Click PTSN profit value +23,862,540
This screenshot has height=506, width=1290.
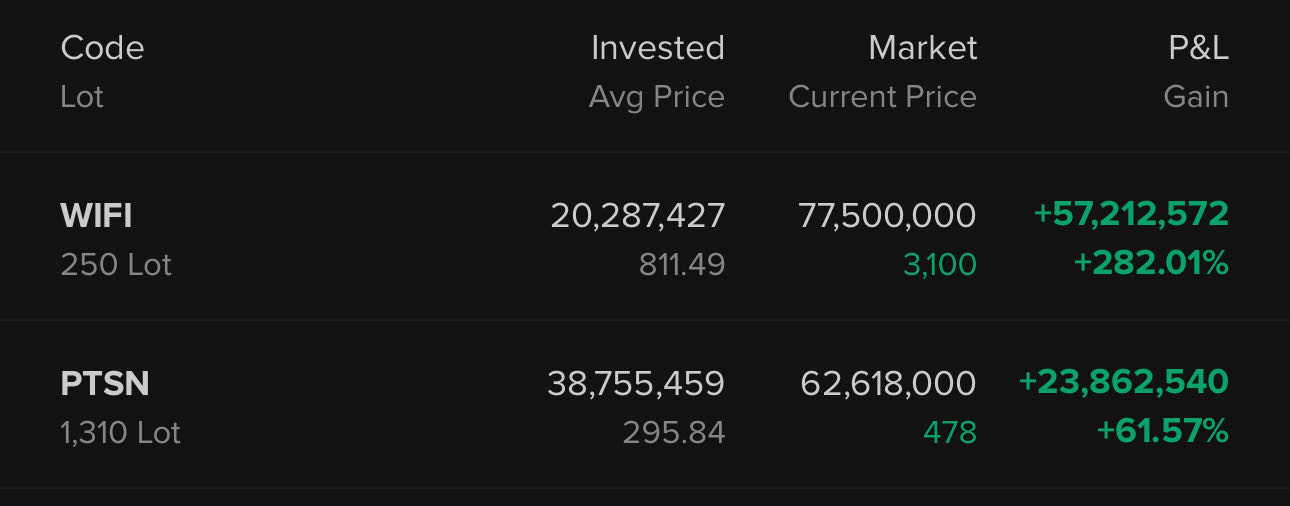(1123, 382)
